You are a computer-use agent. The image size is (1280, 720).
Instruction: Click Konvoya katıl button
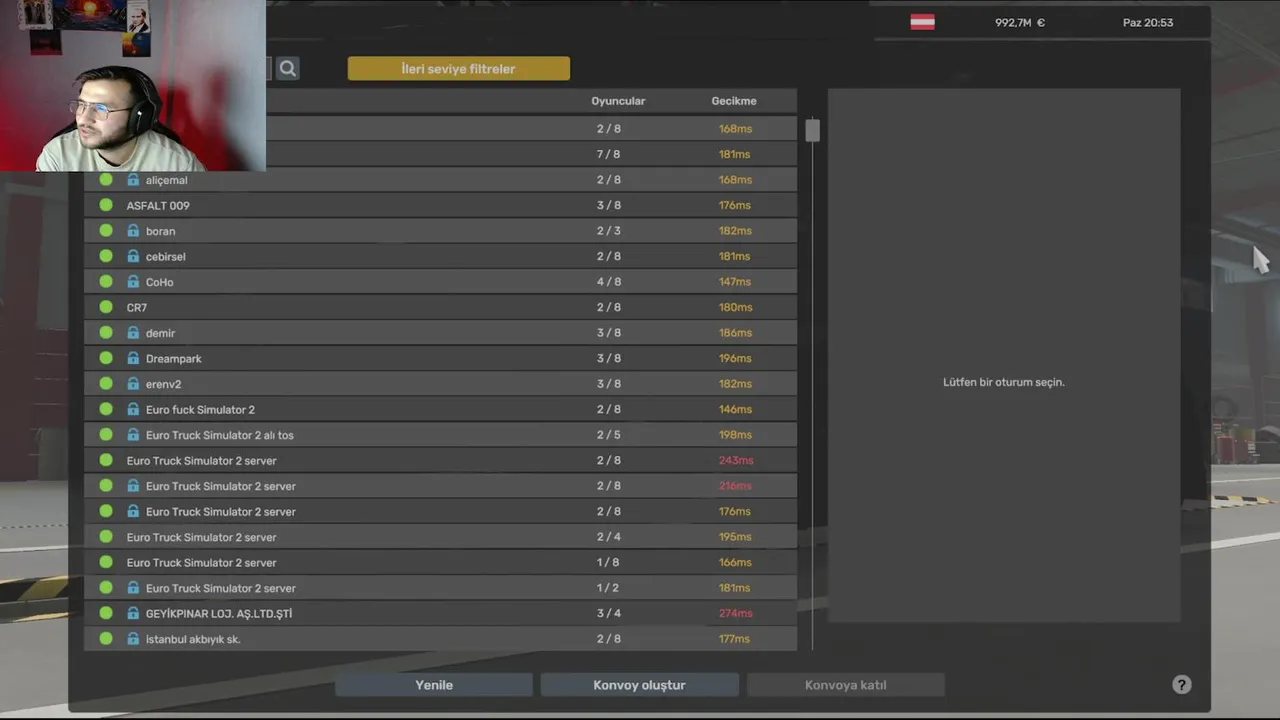pyautogui.click(x=846, y=685)
